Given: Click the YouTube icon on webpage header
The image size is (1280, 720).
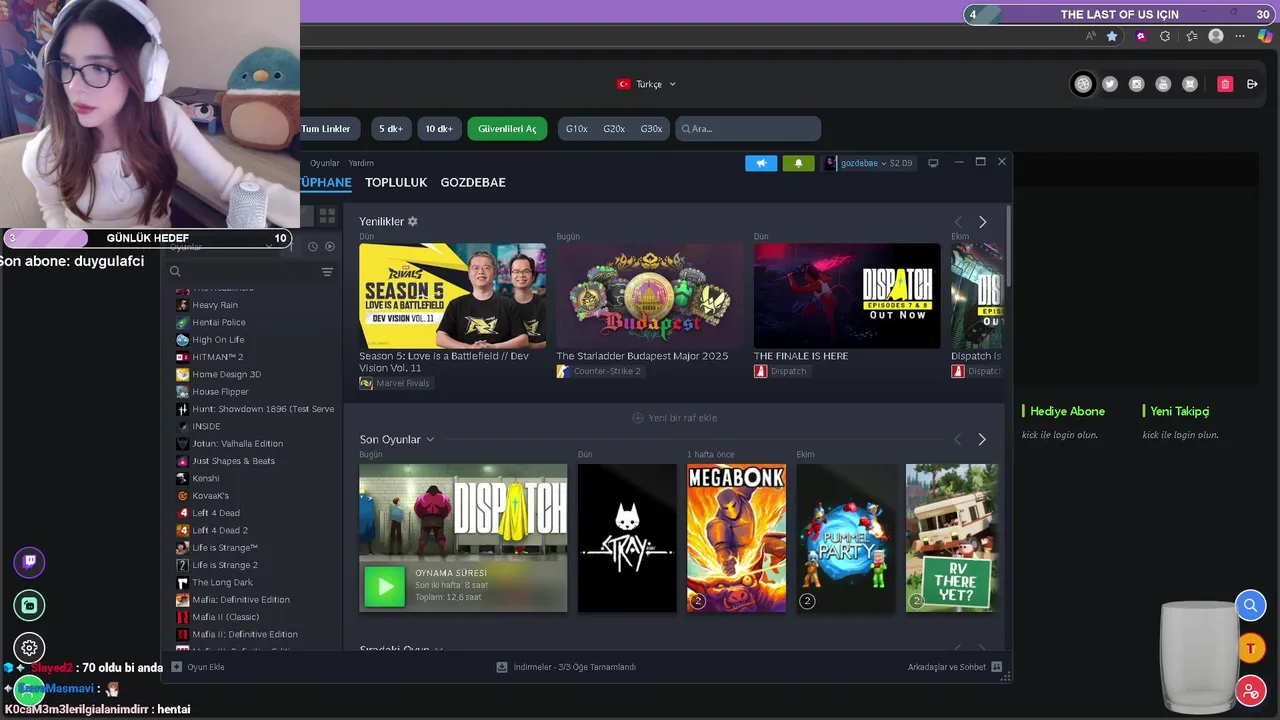Looking at the screenshot, I should click(x=1163, y=84).
